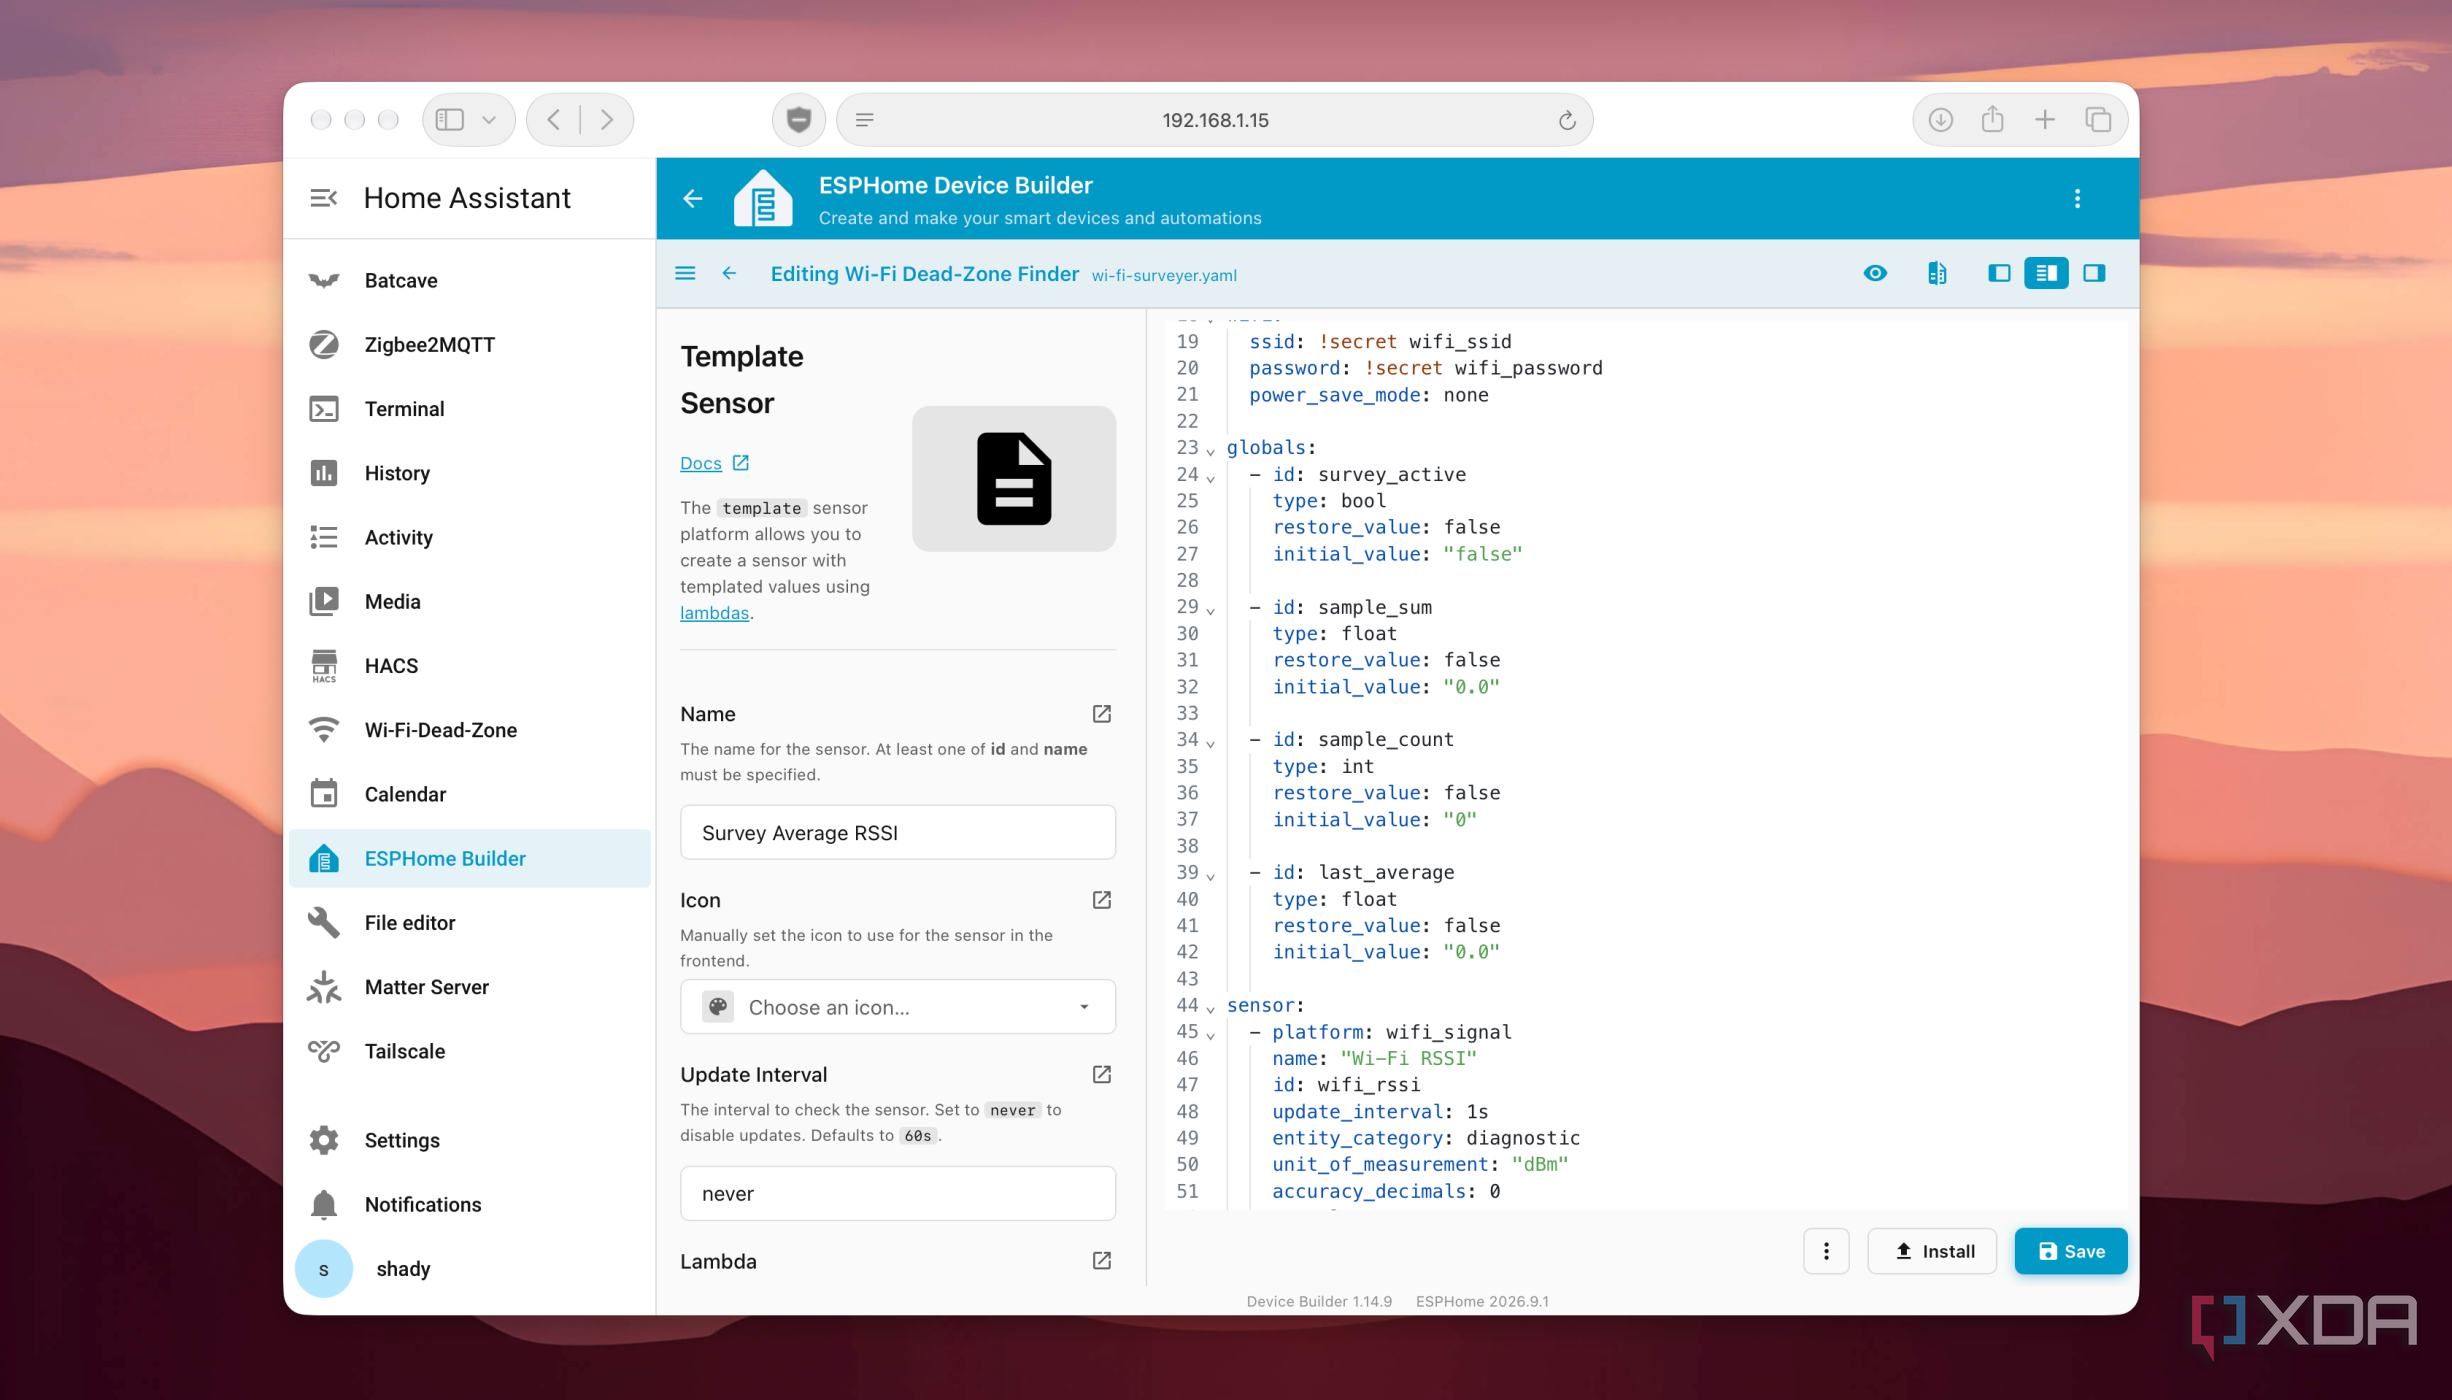Collapse the globals section at line 23

pos(1210,451)
